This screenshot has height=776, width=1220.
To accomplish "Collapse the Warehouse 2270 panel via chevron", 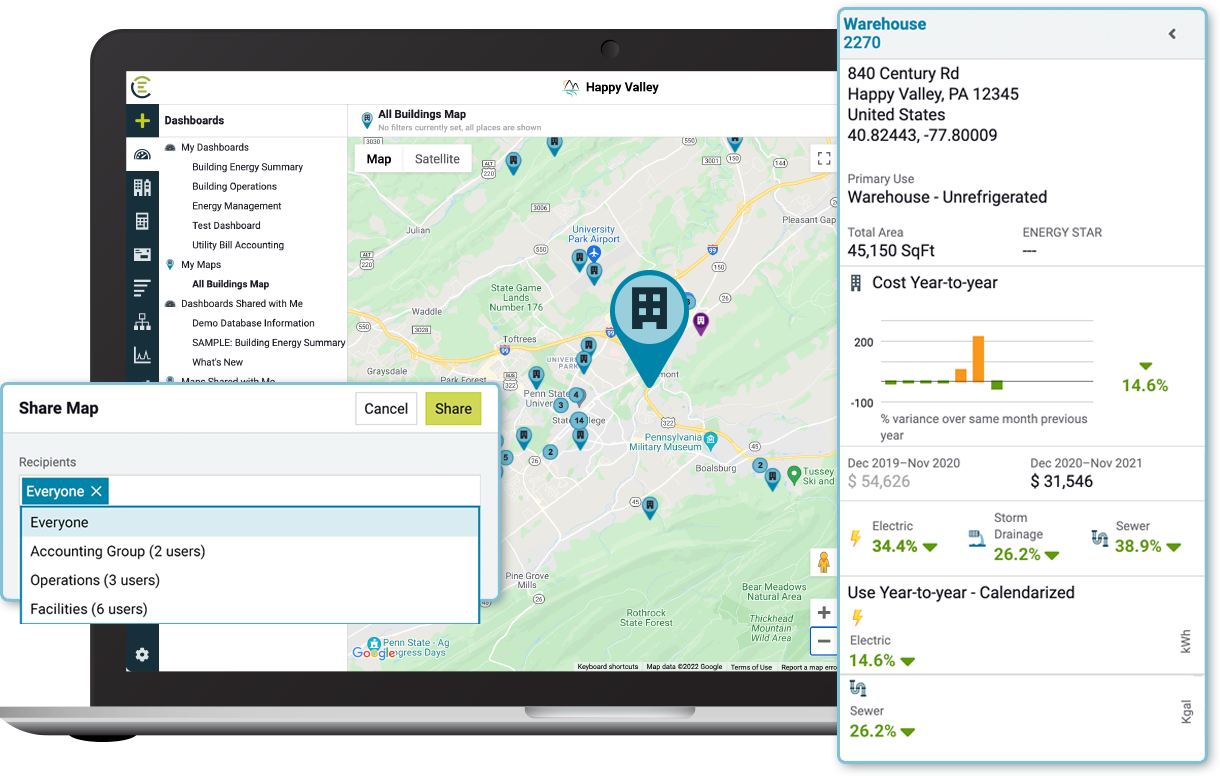I will [1172, 33].
